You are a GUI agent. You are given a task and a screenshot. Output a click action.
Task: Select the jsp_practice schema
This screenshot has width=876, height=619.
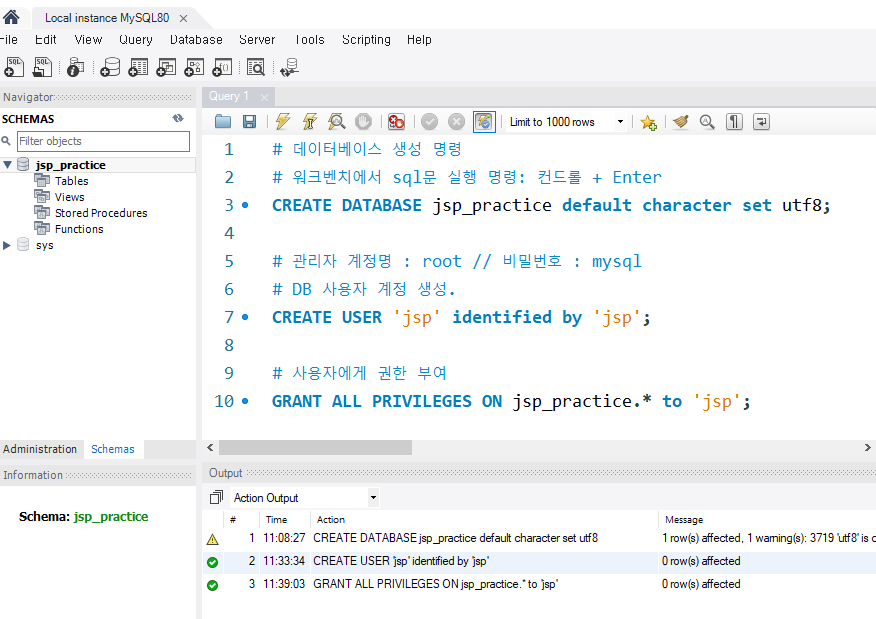coord(70,165)
